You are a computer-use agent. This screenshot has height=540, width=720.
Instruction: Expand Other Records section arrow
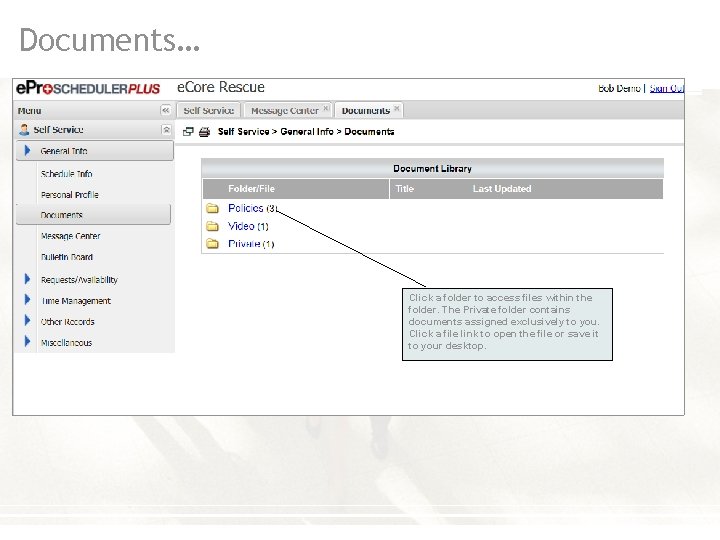(27, 320)
